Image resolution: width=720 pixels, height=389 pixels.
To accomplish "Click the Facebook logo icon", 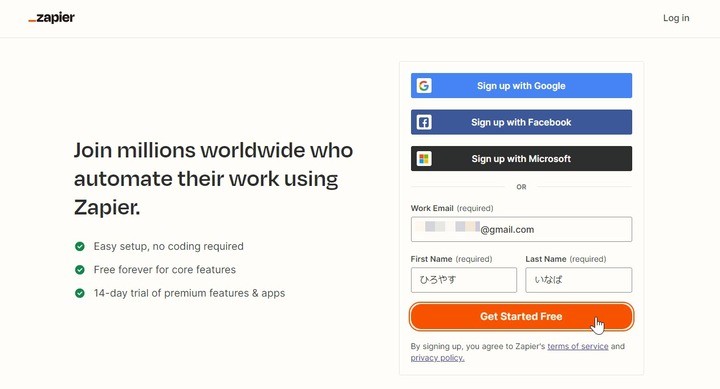I will pyautogui.click(x=424, y=122).
